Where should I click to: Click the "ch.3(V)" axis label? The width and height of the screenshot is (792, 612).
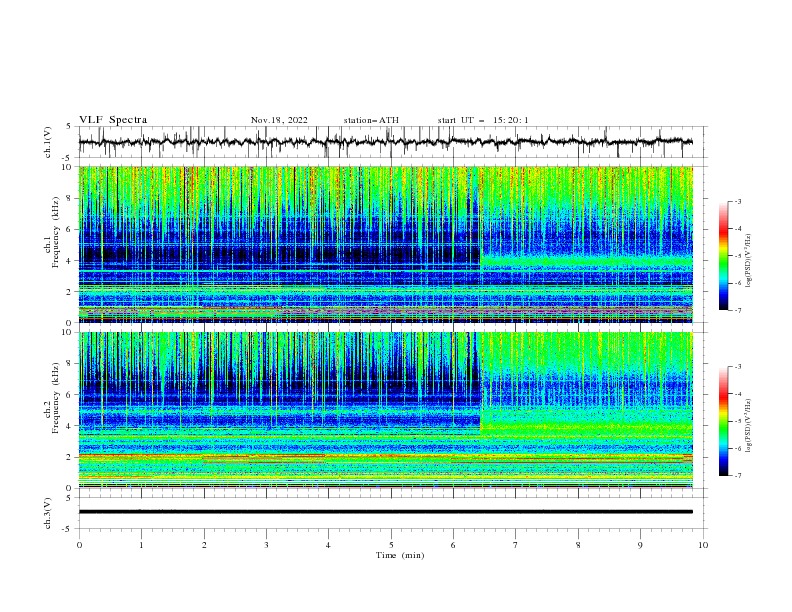tap(48, 513)
